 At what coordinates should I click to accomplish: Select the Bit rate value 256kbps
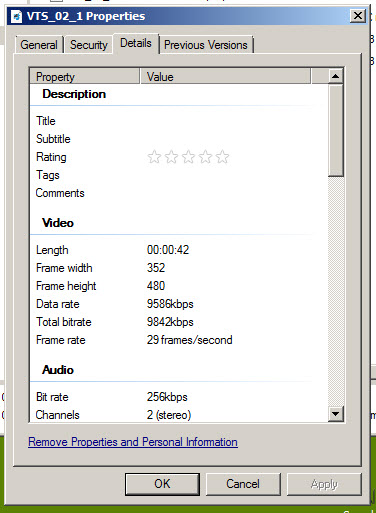tap(167, 397)
